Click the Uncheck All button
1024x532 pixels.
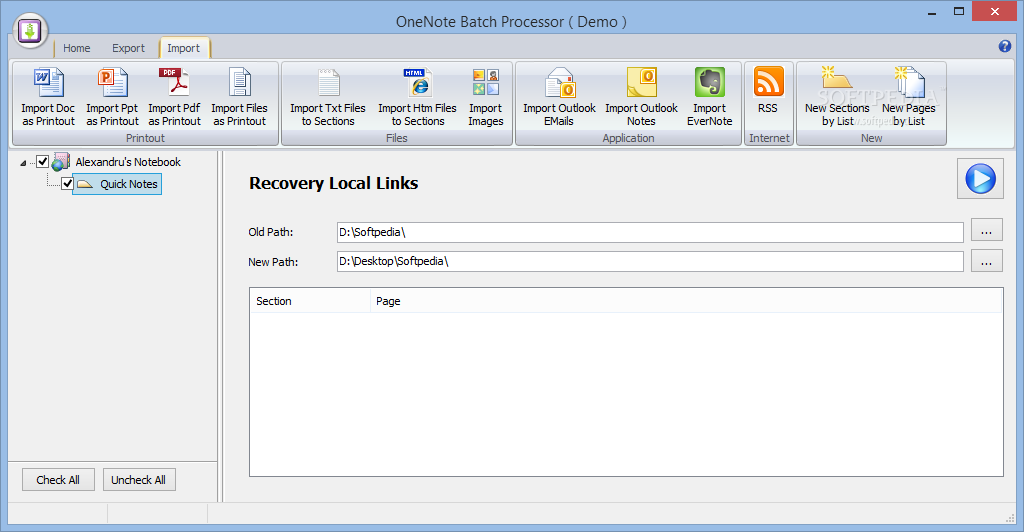point(138,480)
